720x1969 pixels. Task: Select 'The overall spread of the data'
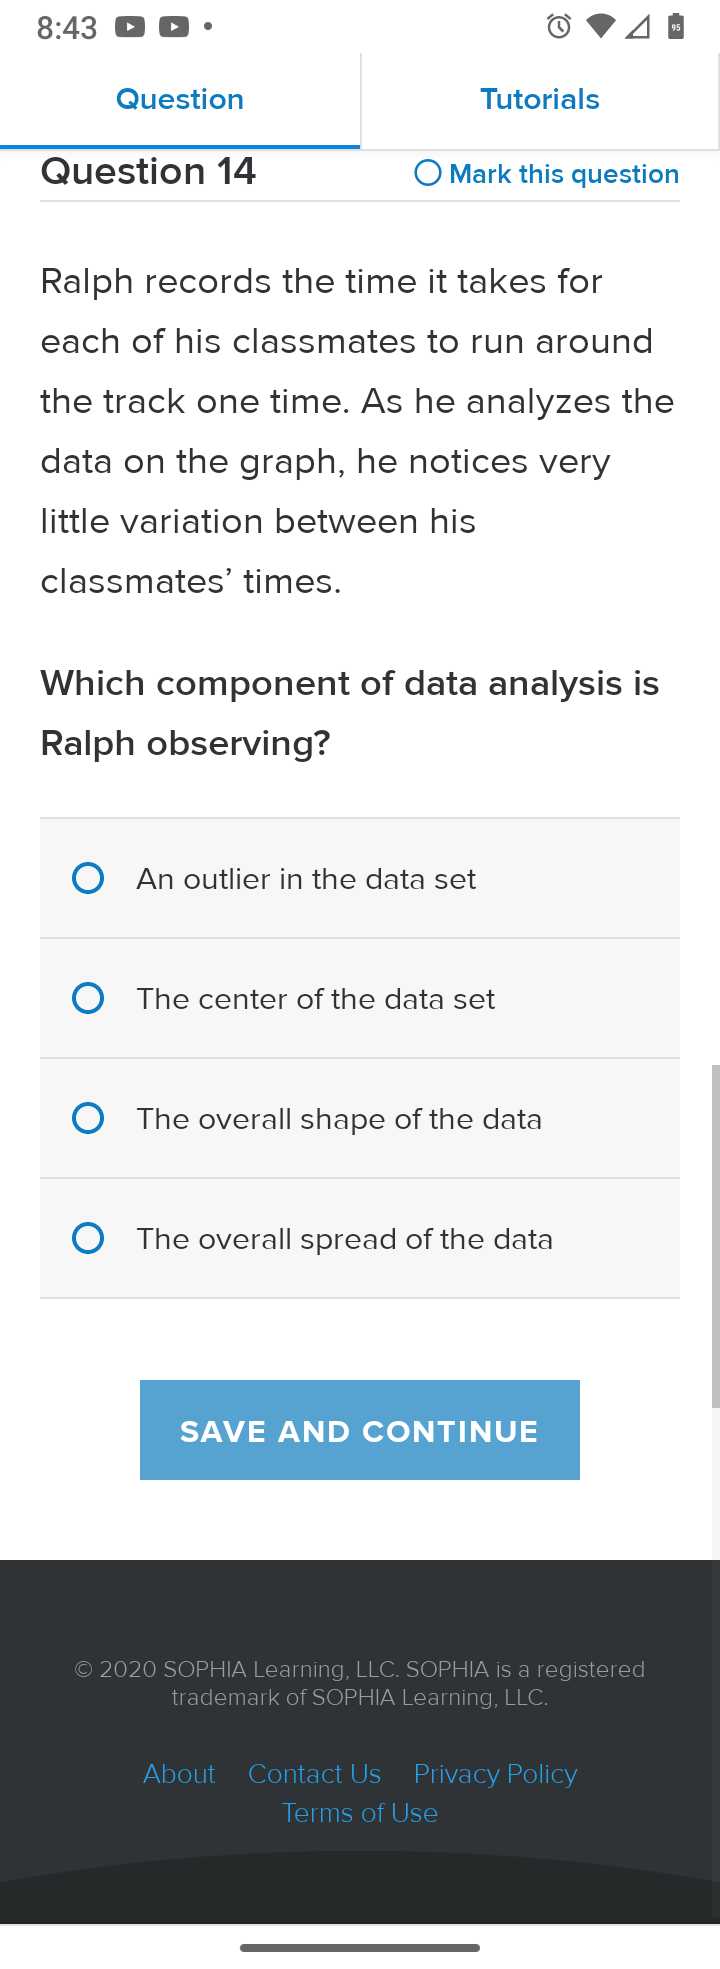pyautogui.click(x=360, y=1239)
